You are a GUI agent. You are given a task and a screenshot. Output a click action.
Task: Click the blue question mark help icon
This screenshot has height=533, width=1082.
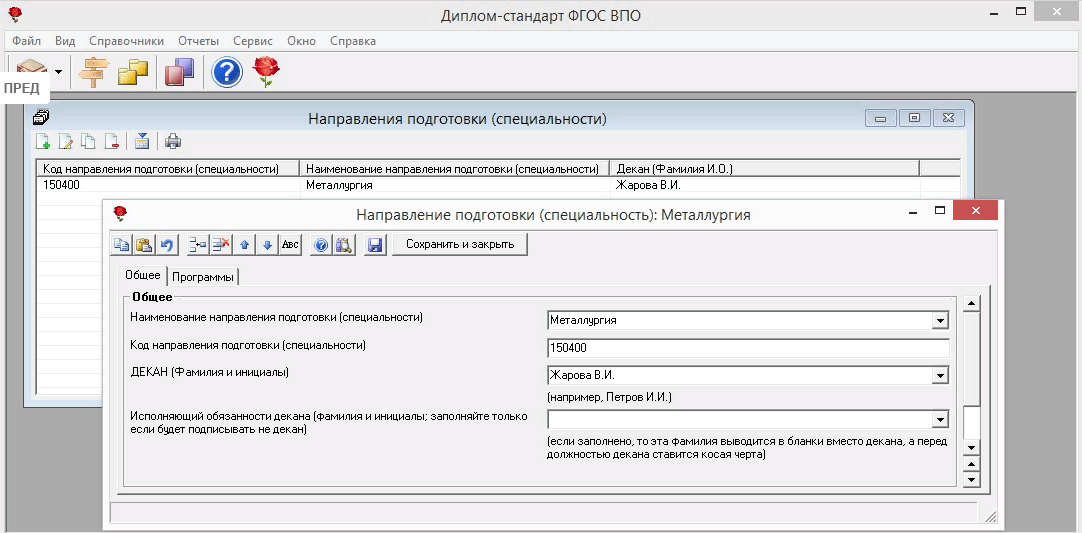pyautogui.click(x=227, y=72)
